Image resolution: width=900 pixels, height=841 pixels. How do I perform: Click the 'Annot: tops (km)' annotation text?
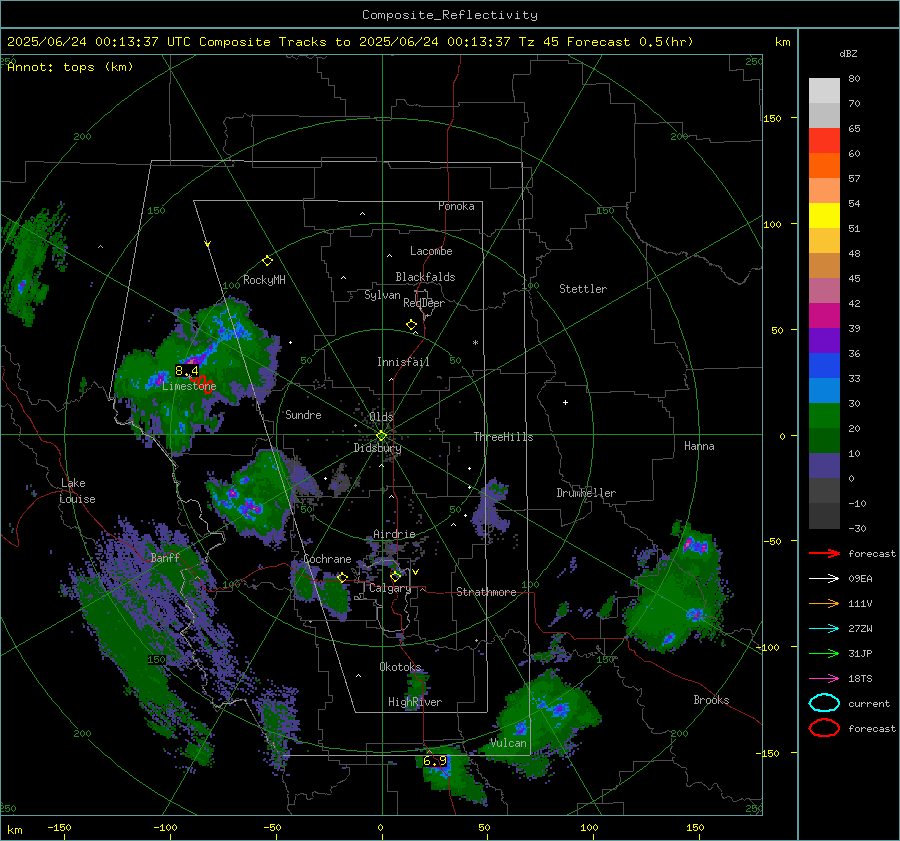click(70, 67)
